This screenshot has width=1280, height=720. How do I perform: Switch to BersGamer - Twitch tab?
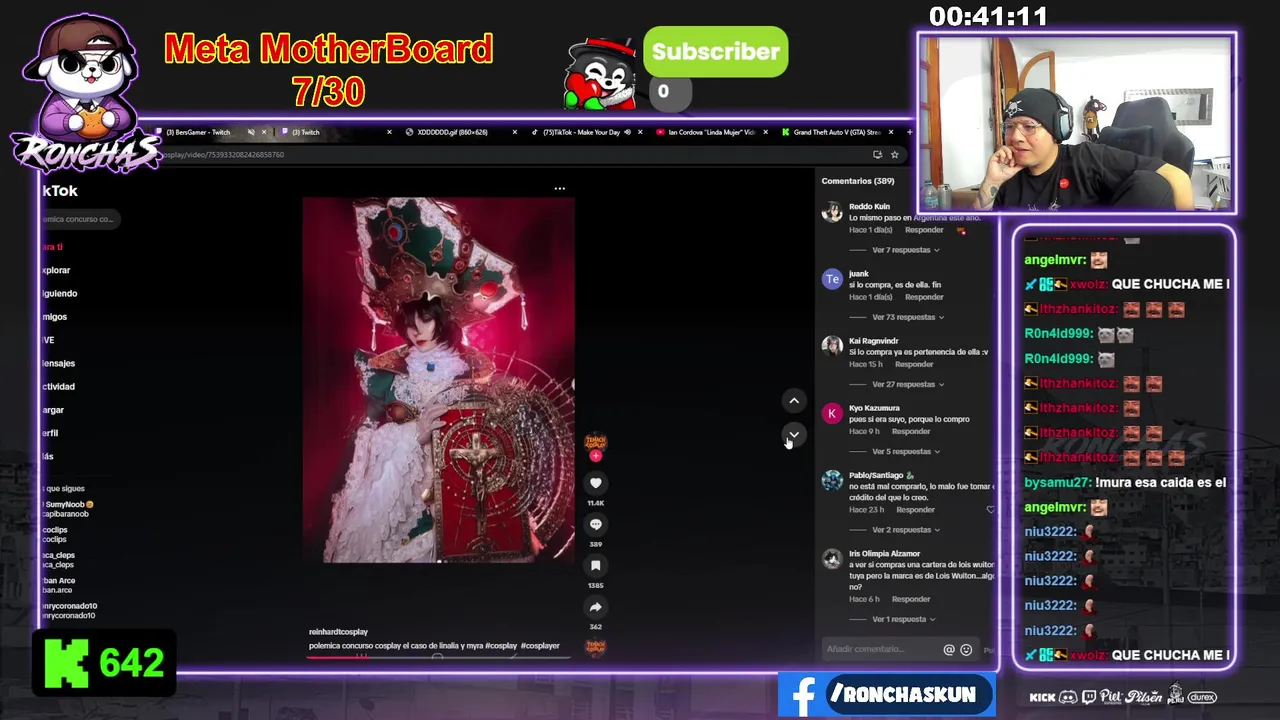(x=198, y=132)
